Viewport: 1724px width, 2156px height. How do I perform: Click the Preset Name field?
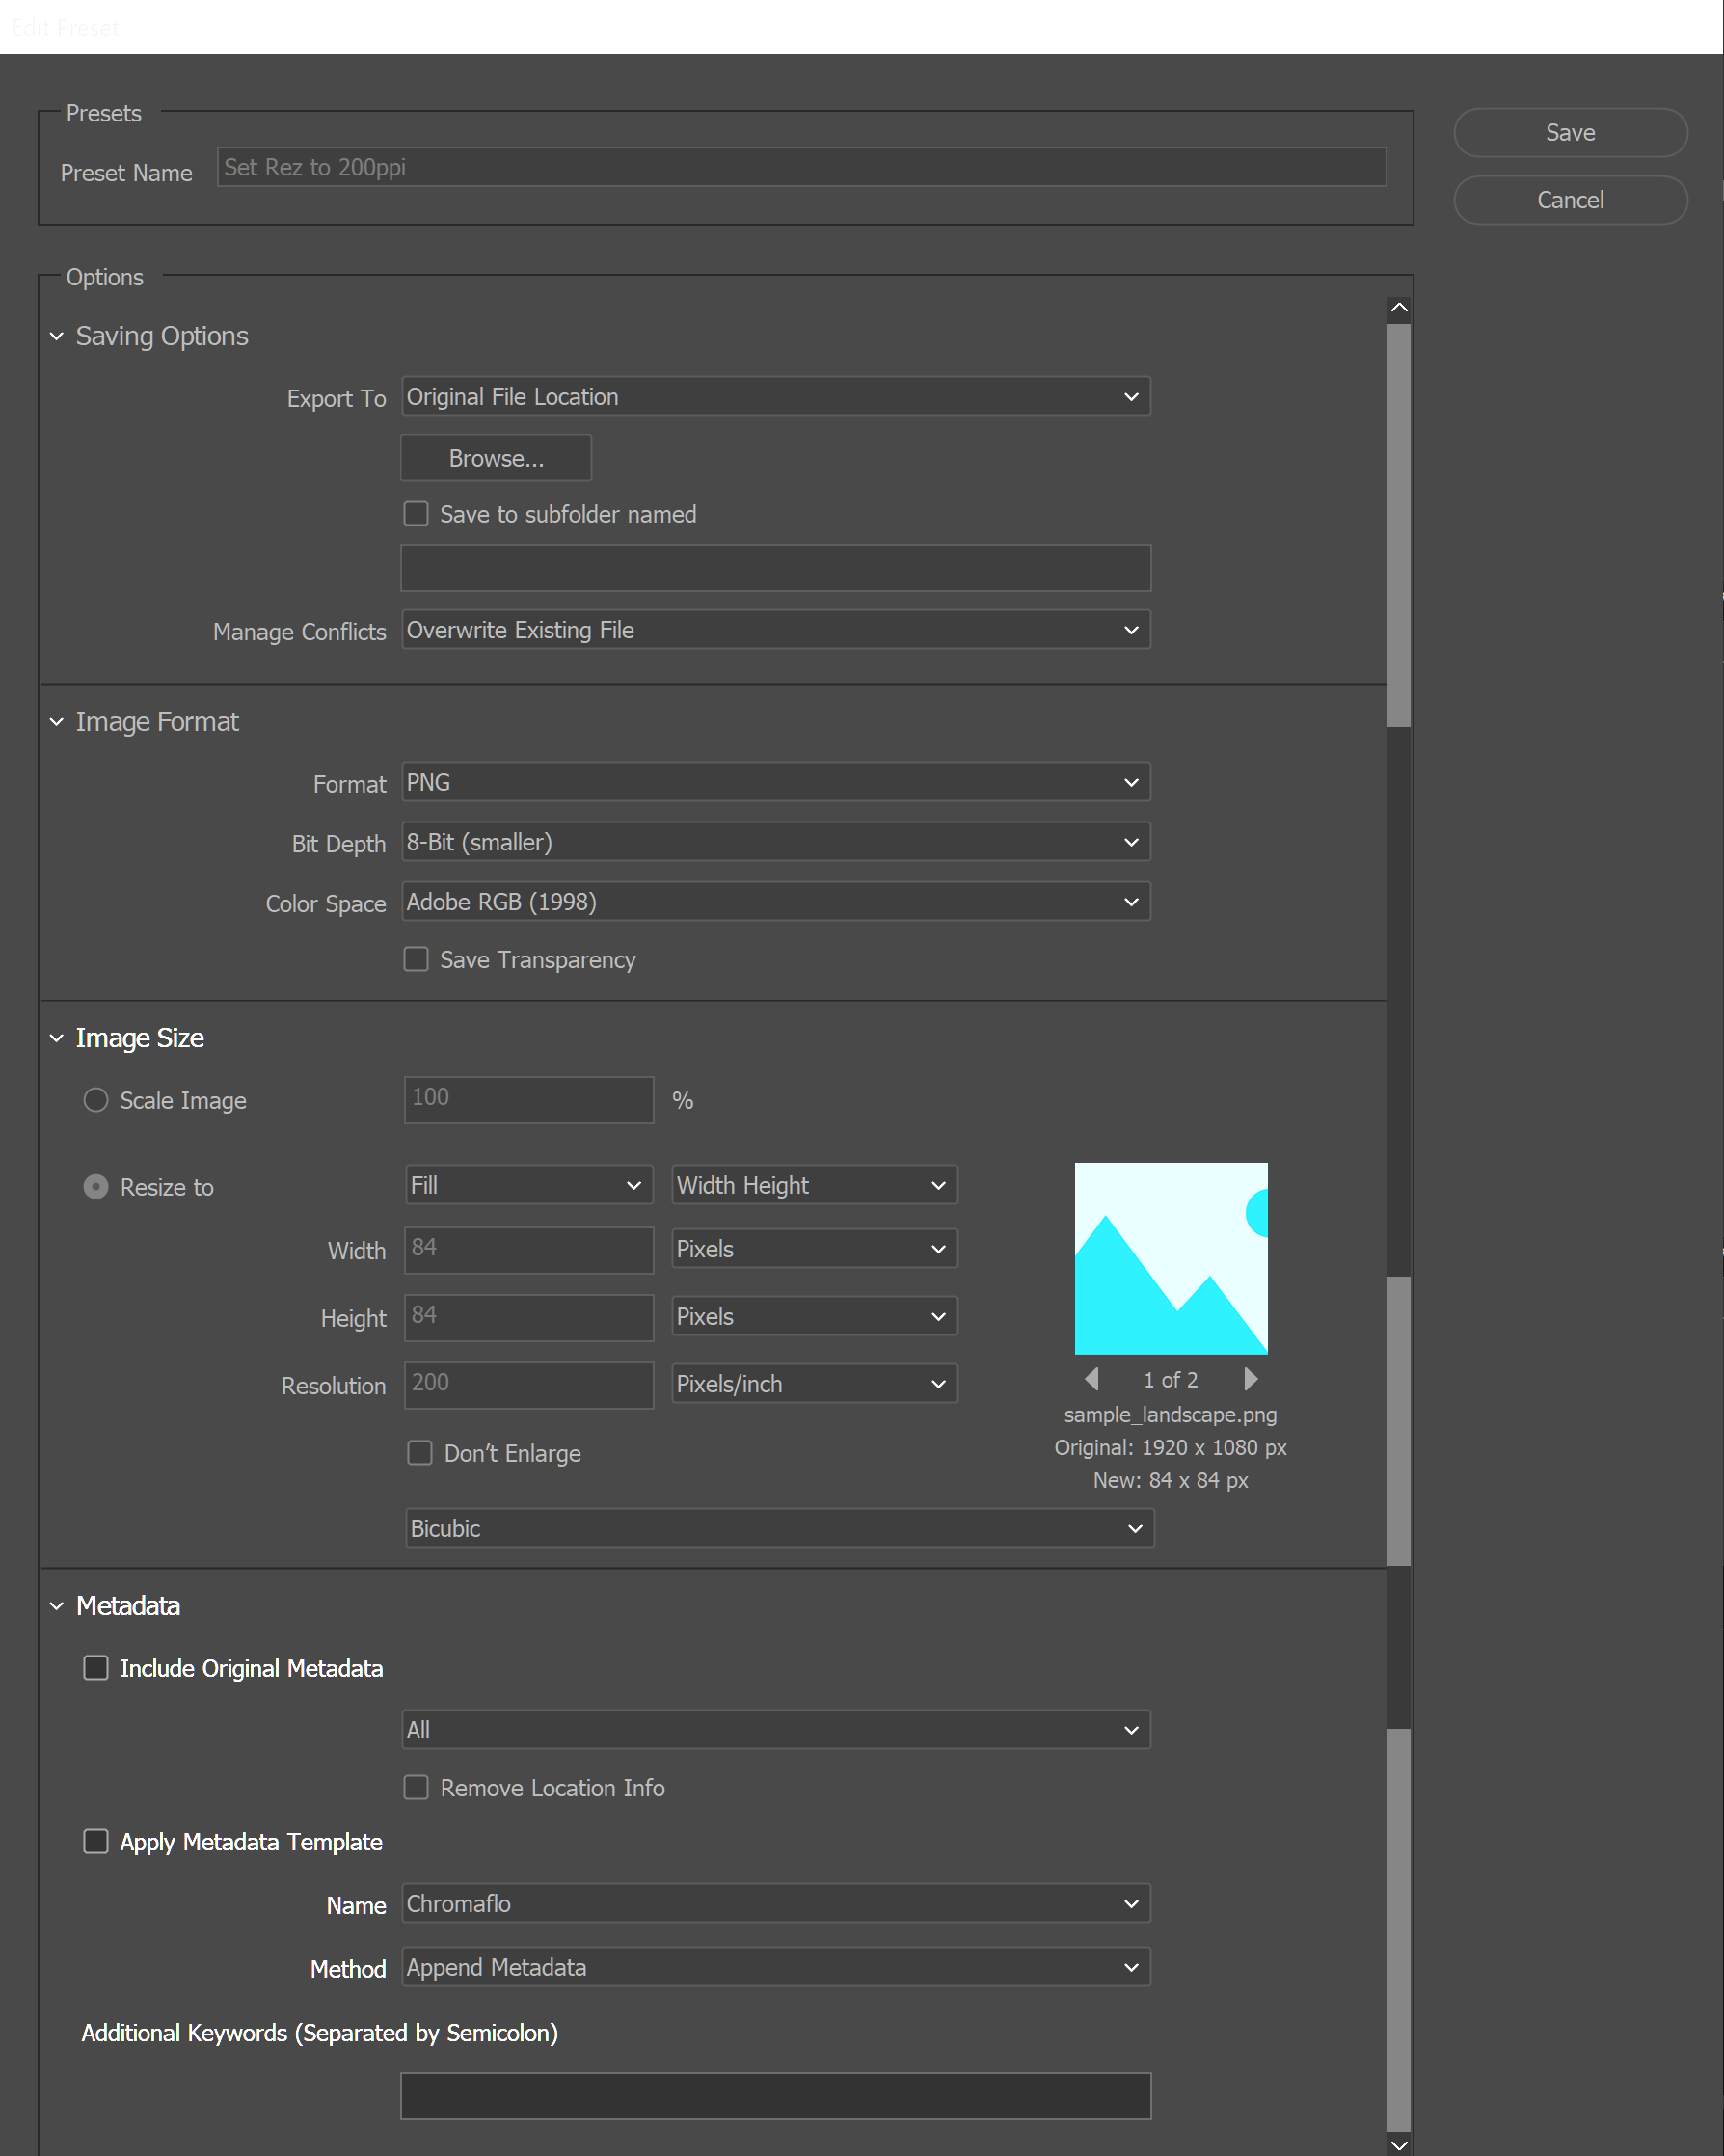click(800, 167)
